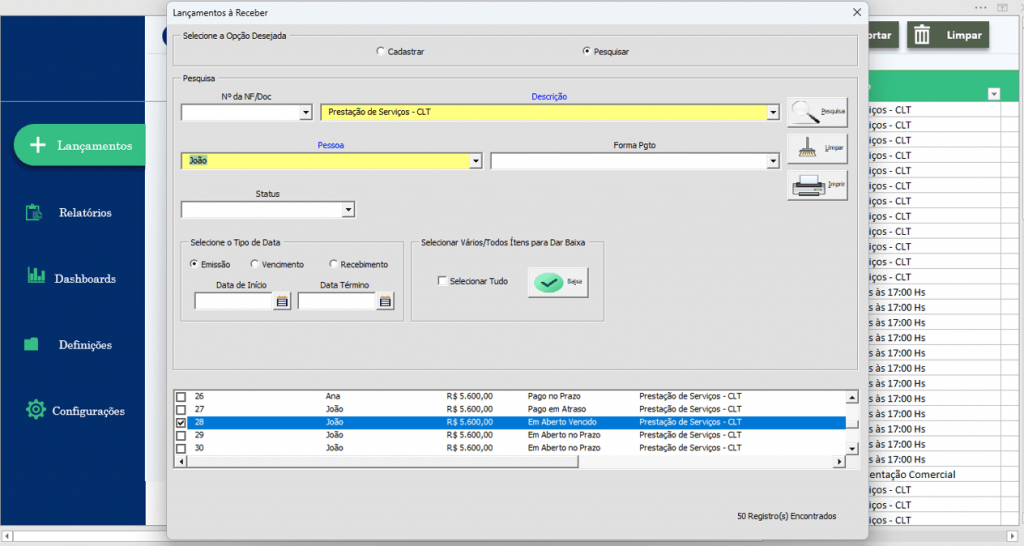Click the results list scroll-up arrow
1024x546 pixels.
click(x=852, y=397)
